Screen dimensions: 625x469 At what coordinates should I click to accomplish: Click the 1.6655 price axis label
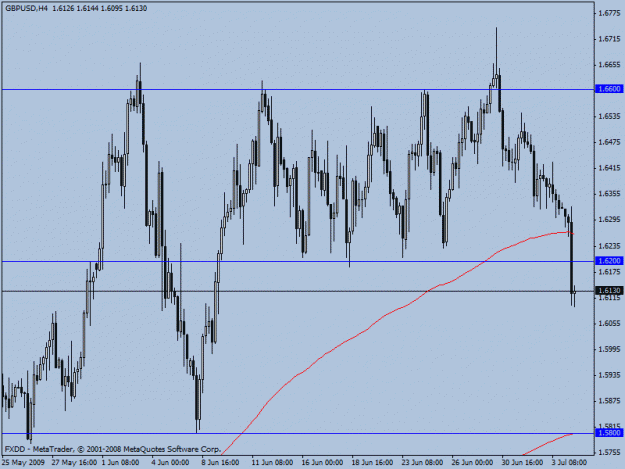tap(610, 65)
